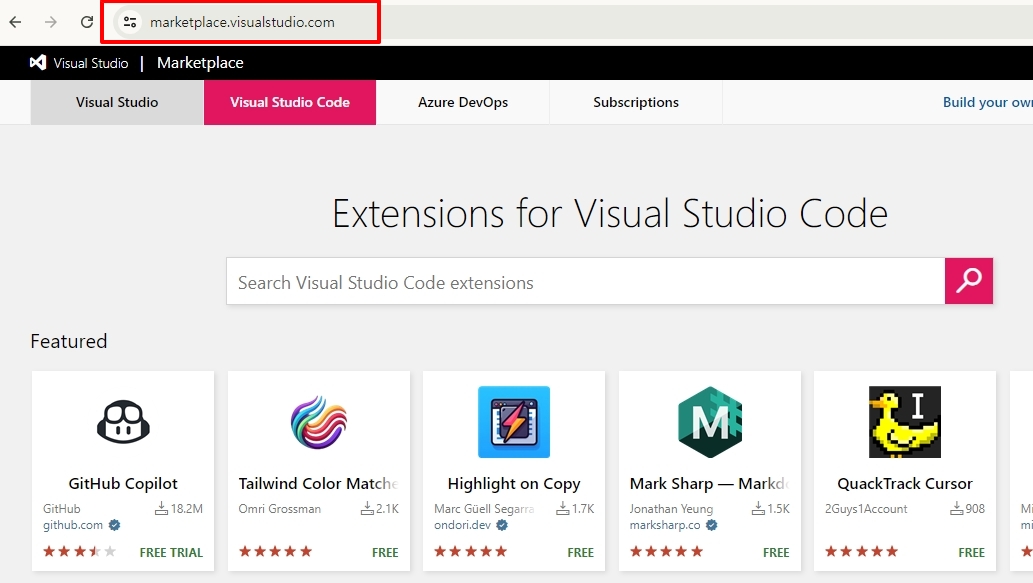Click the QuackTrack Cursor duck icon

coord(905,422)
